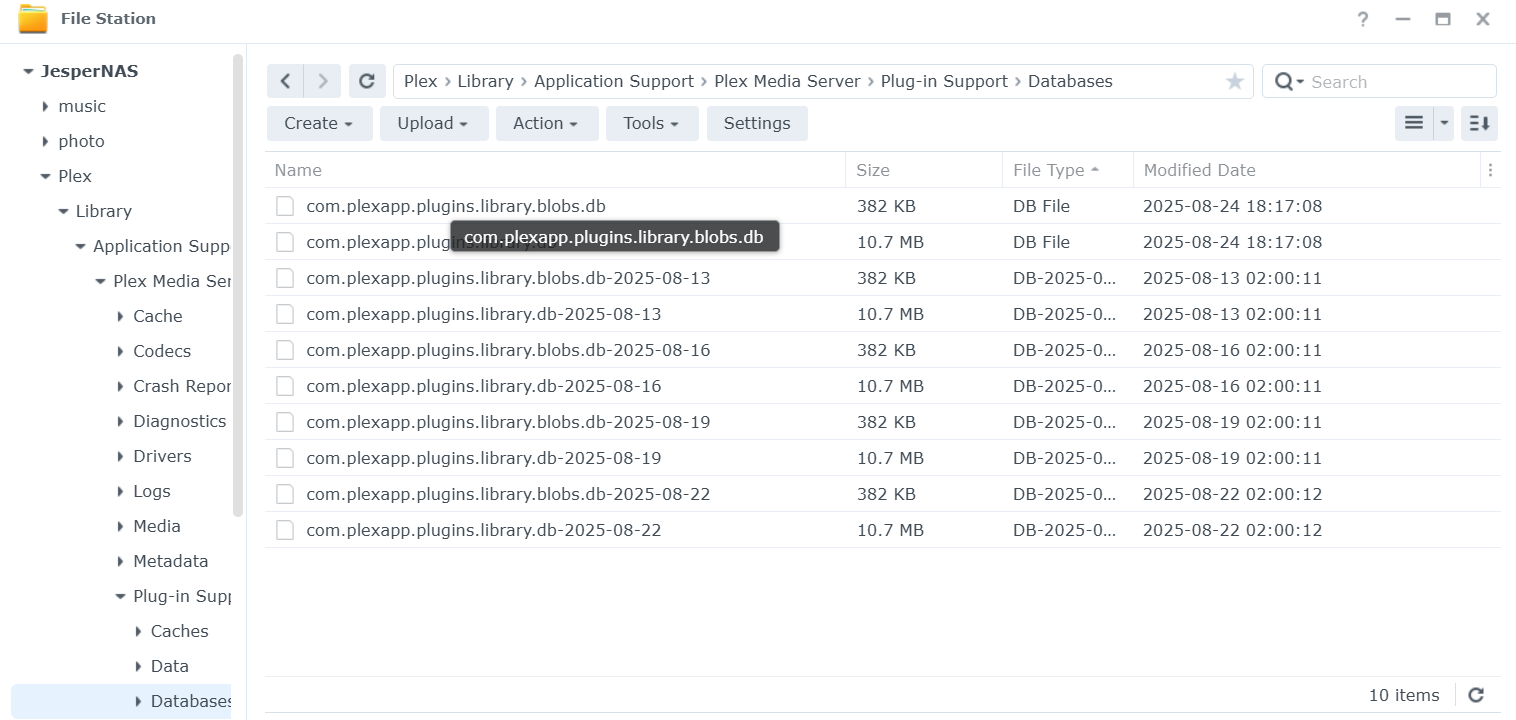Expand the Logs folder node

[120, 492]
